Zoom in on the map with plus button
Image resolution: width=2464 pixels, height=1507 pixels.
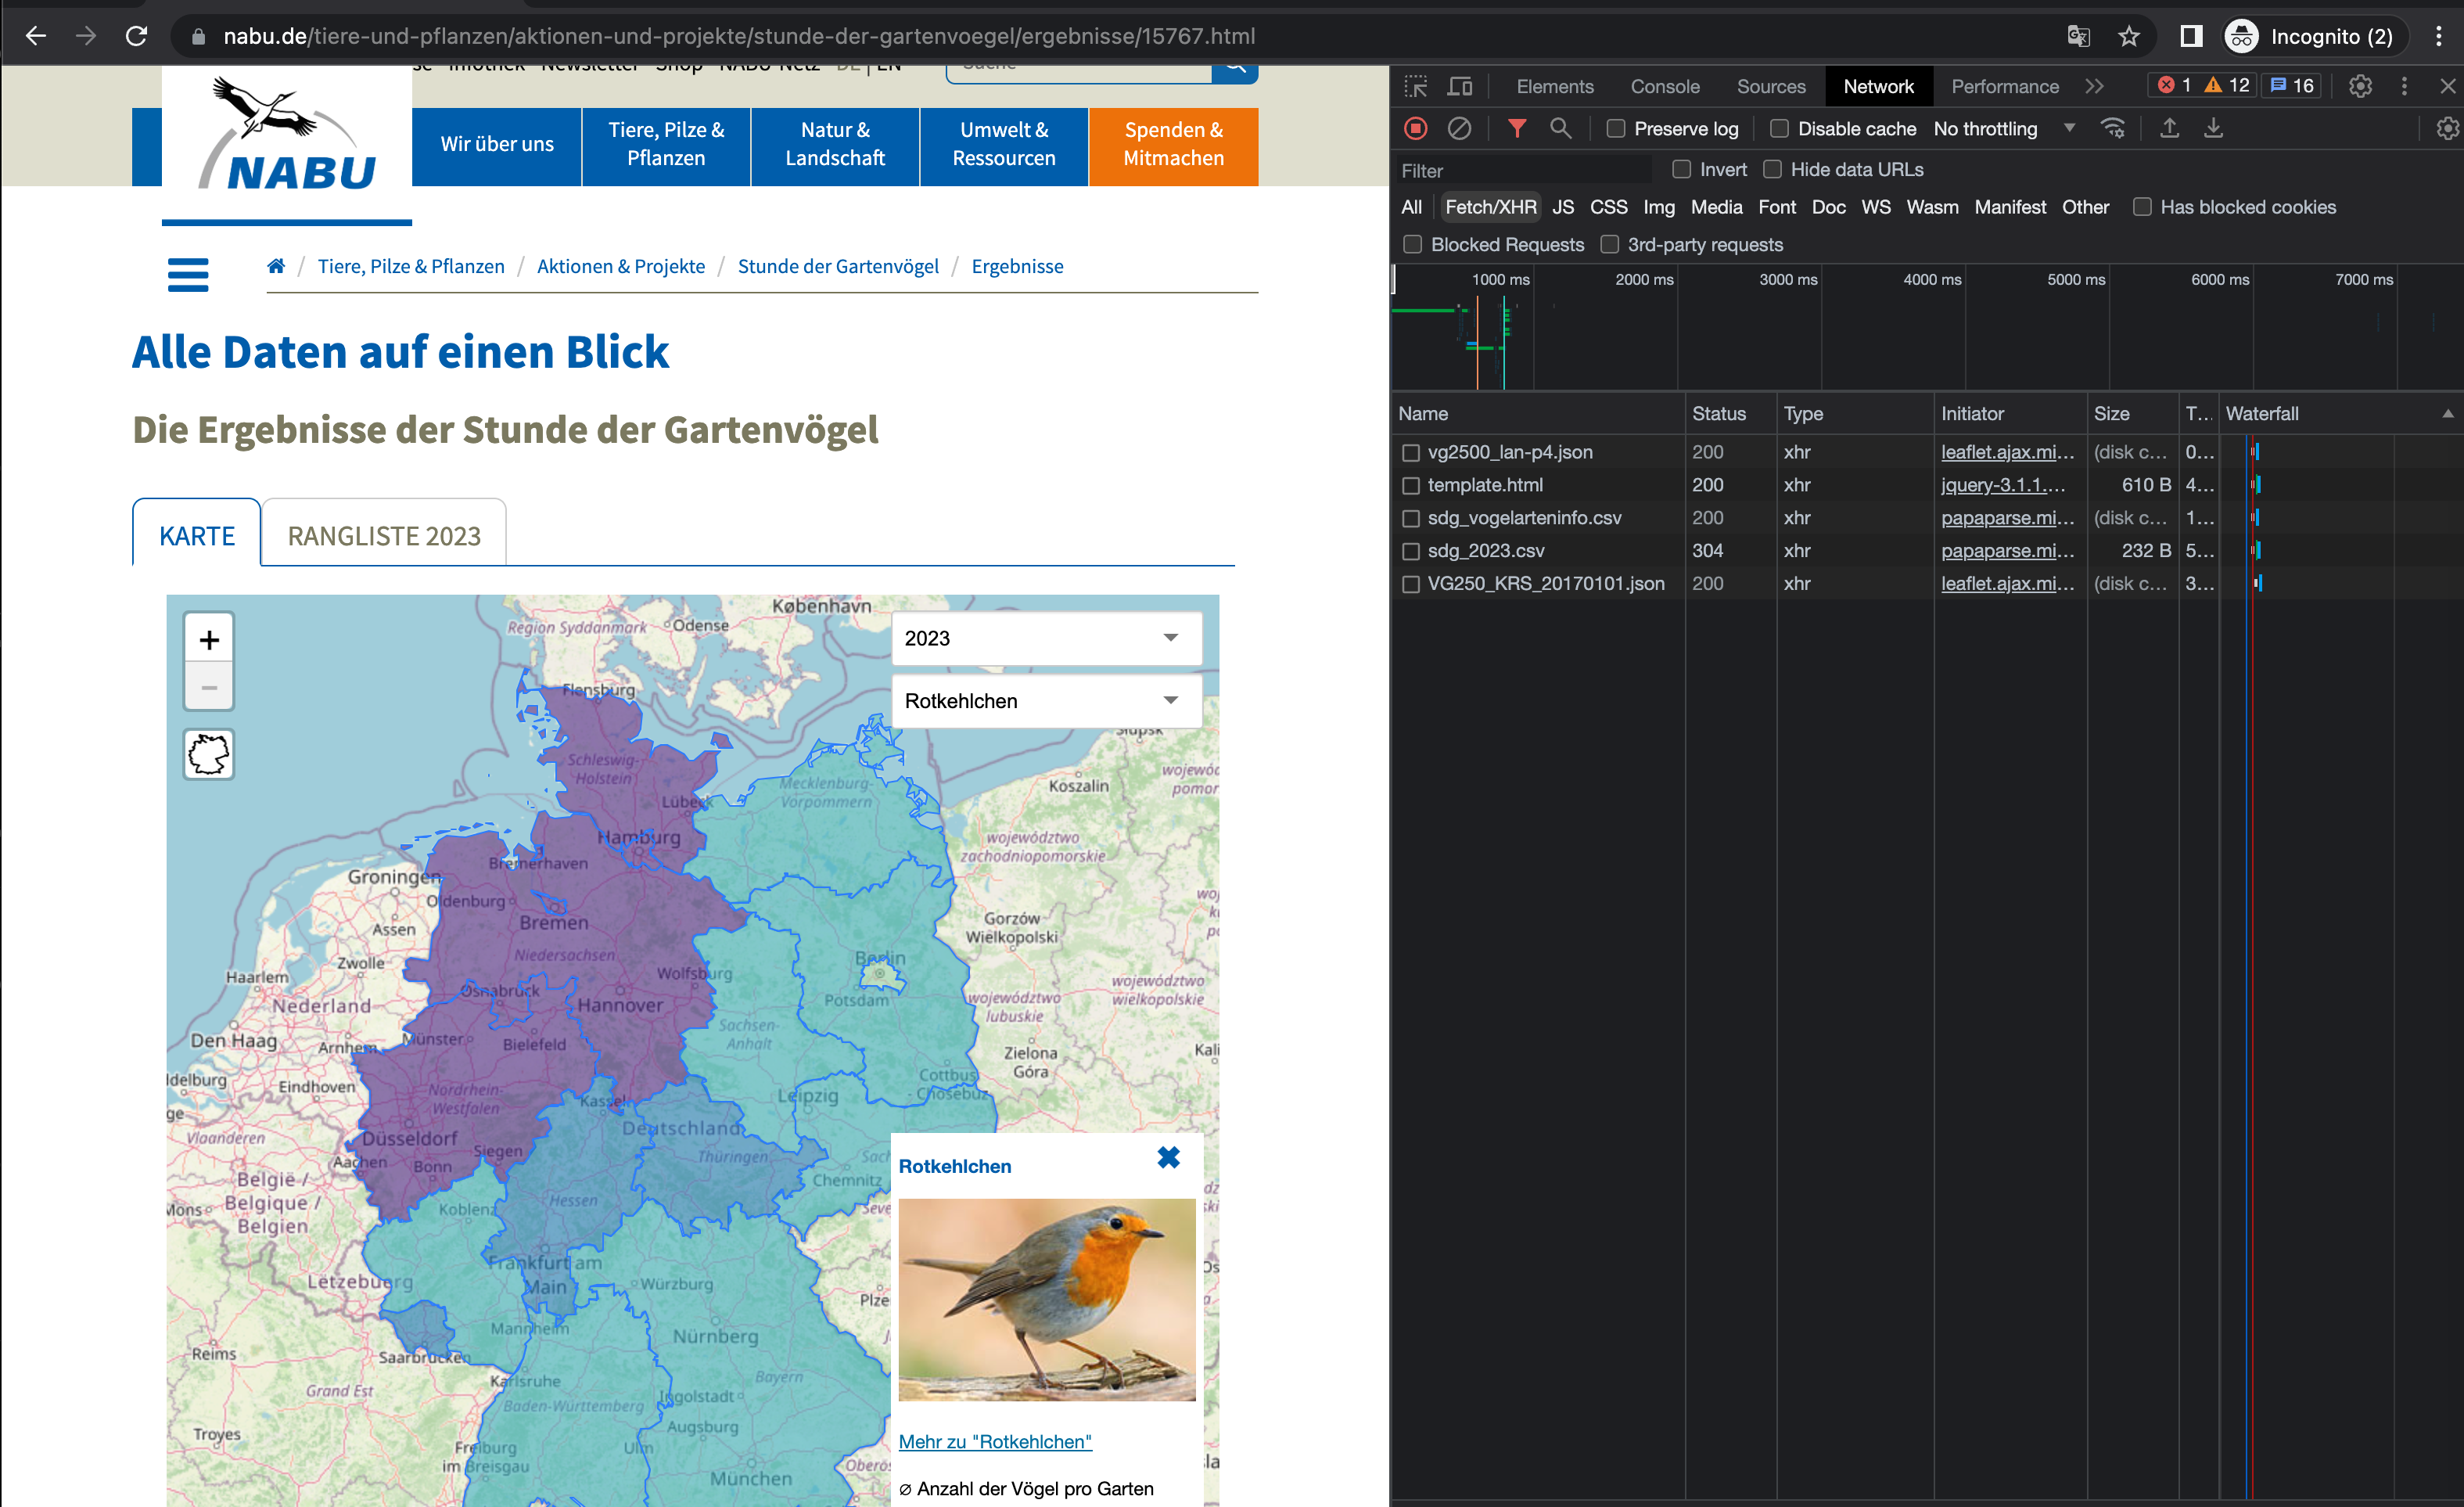click(209, 639)
